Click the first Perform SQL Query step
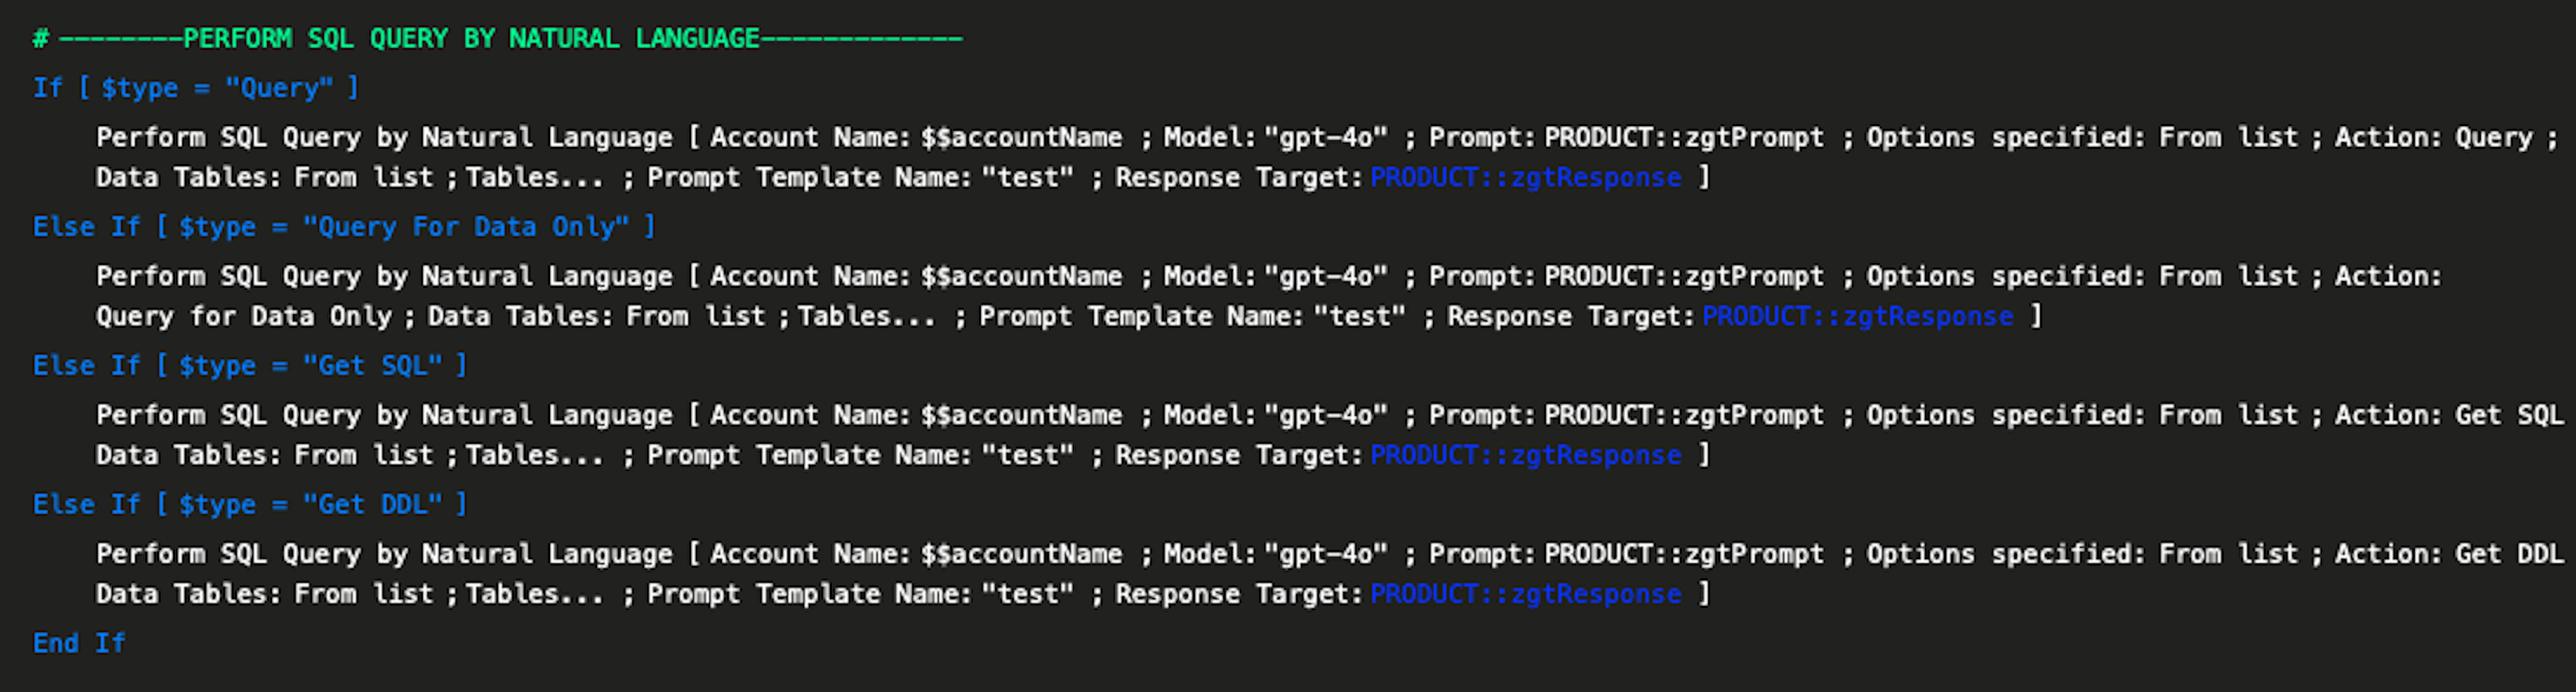 (x=1326, y=157)
